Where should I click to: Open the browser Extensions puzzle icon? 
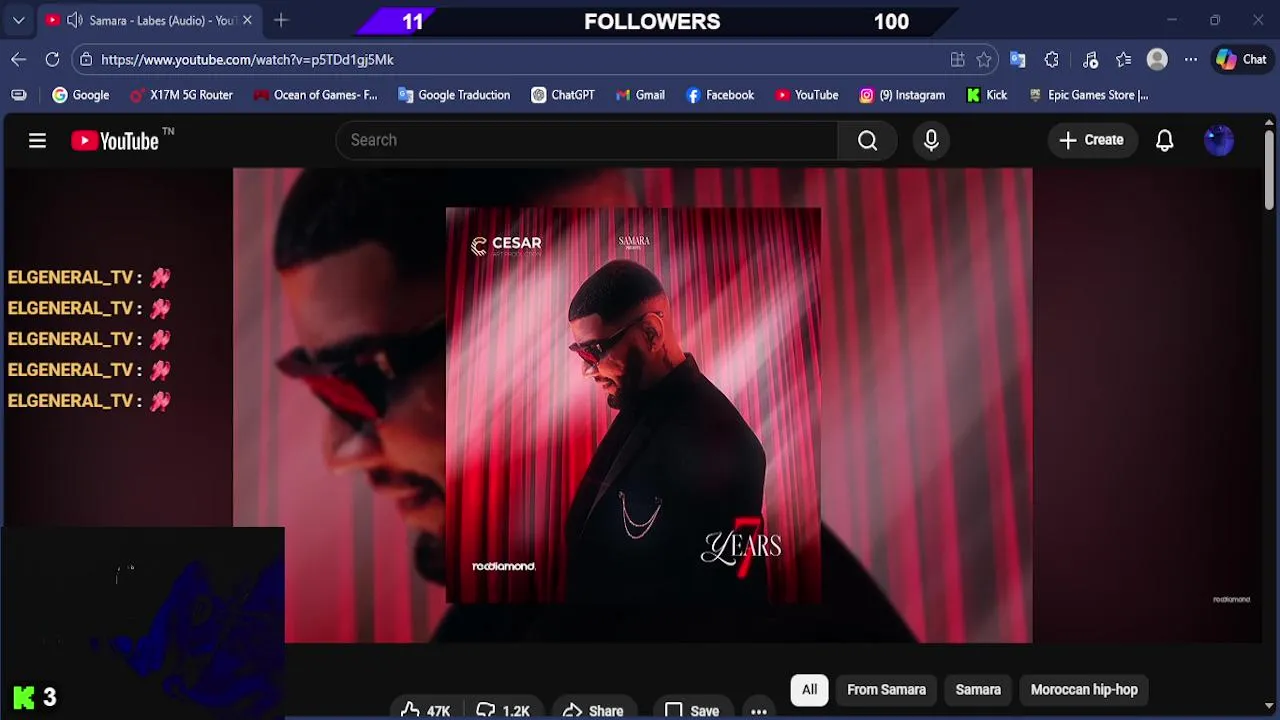[1051, 60]
